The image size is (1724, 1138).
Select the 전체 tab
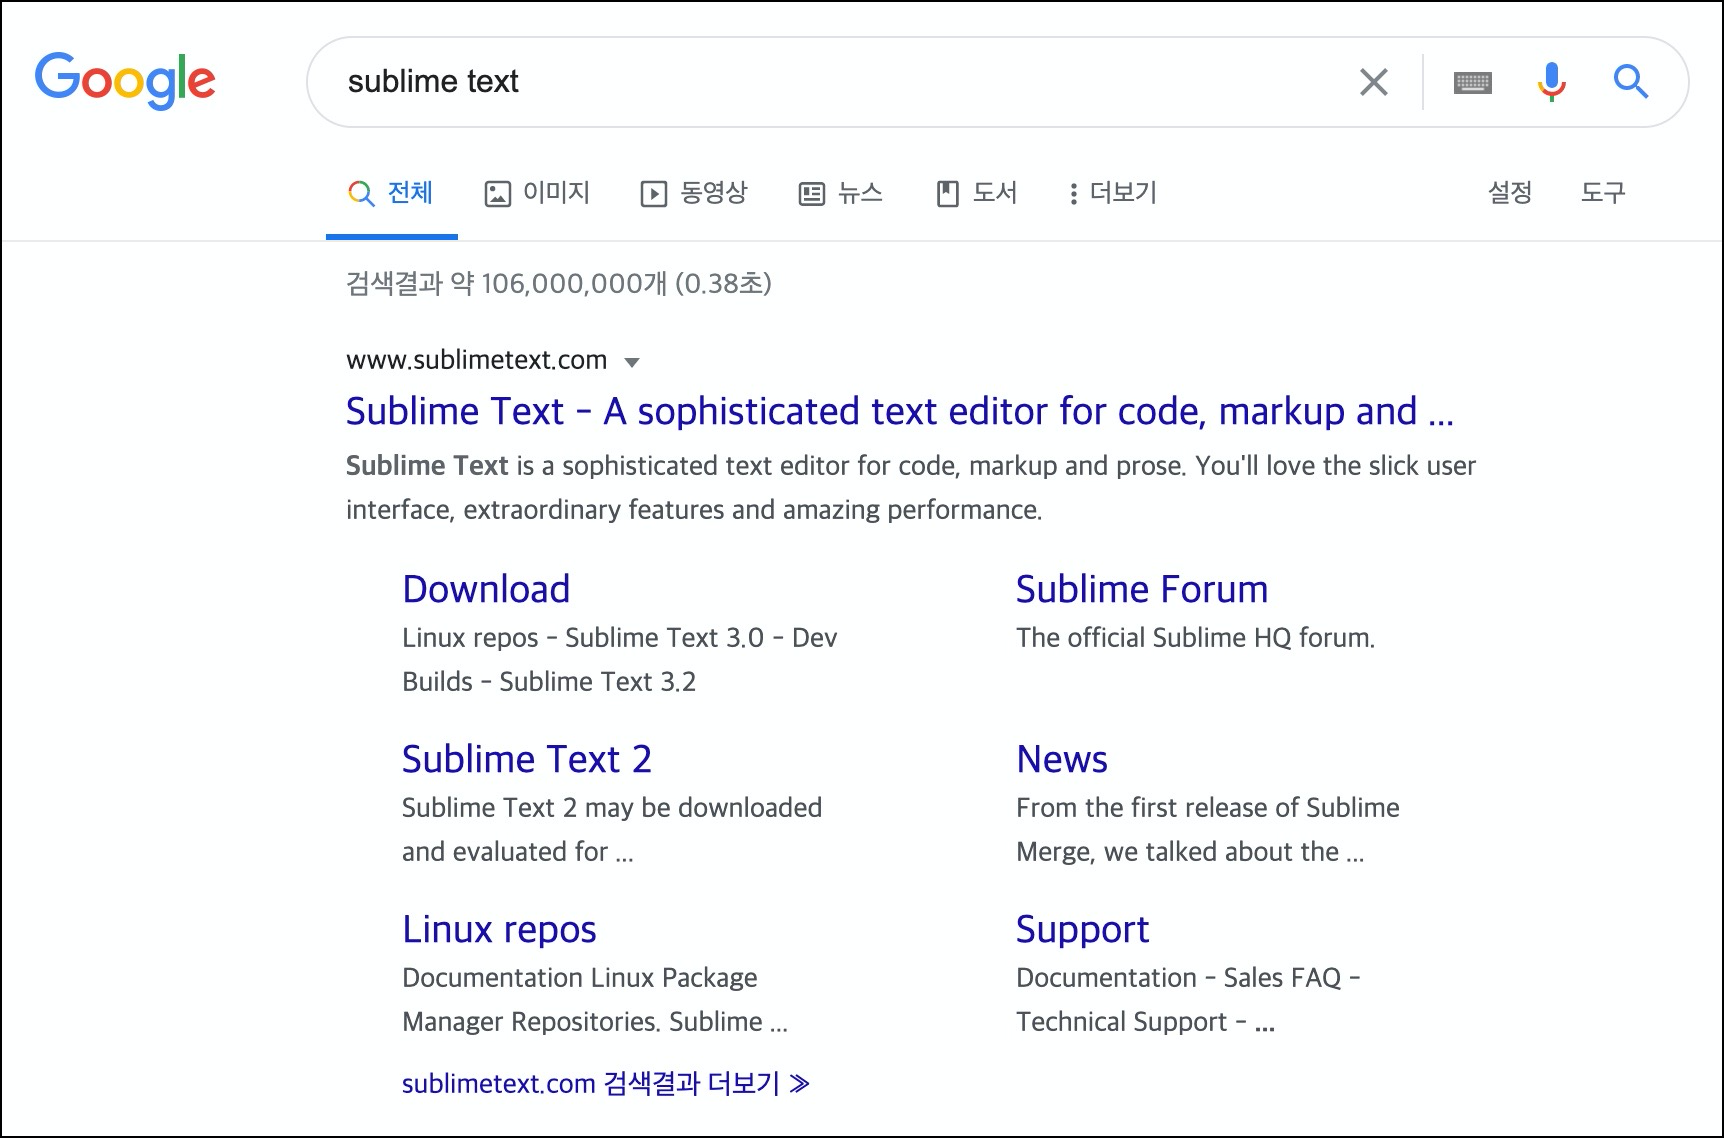[391, 193]
